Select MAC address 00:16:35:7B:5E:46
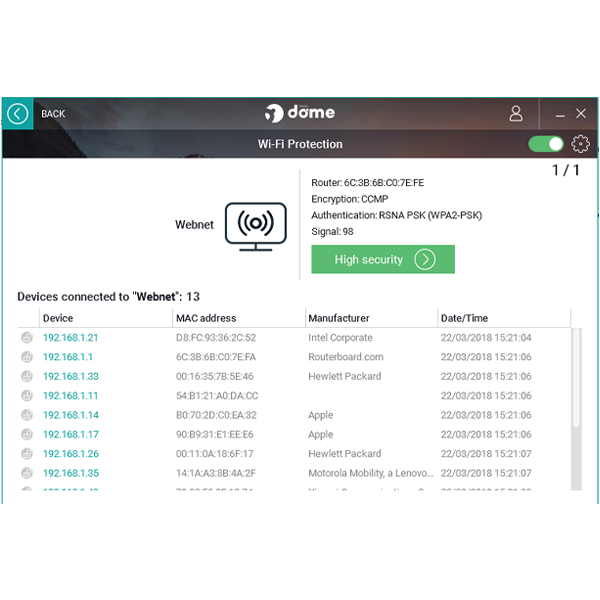The width and height of the screenshot is (600, 600). (x=215, y=377)
